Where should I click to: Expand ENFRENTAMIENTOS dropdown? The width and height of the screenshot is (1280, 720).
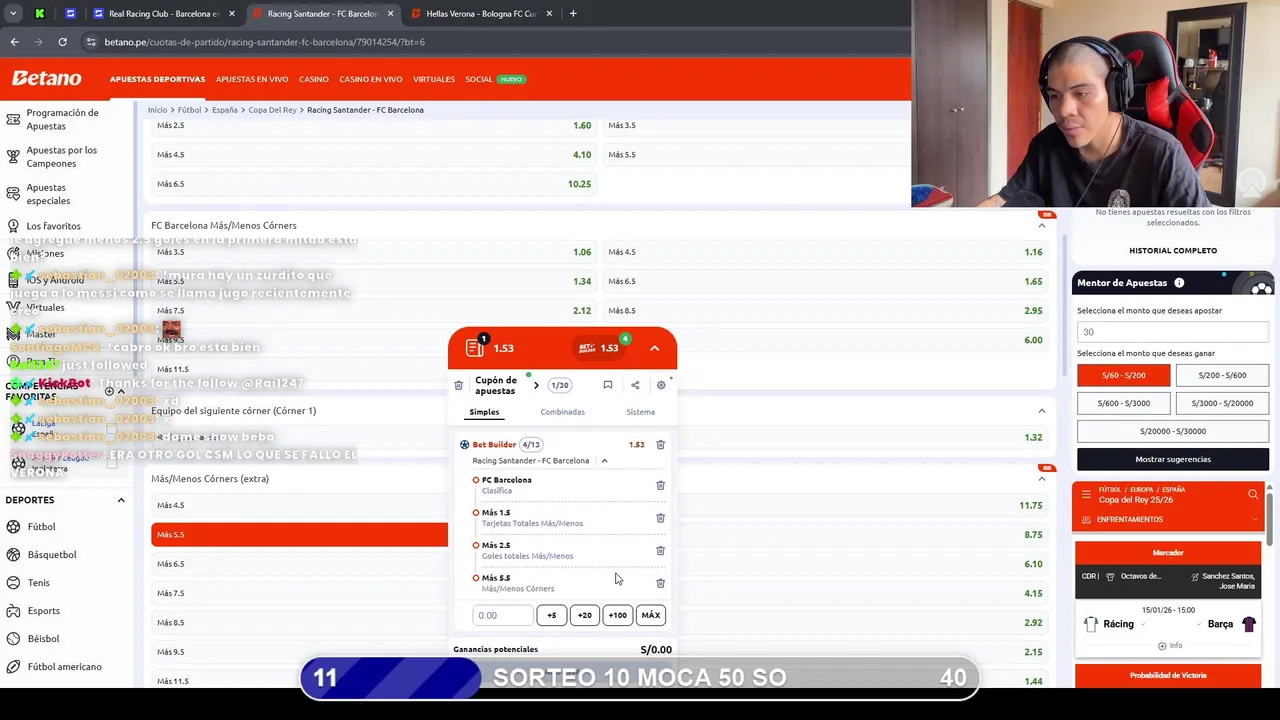click(x=1255, y=520)
